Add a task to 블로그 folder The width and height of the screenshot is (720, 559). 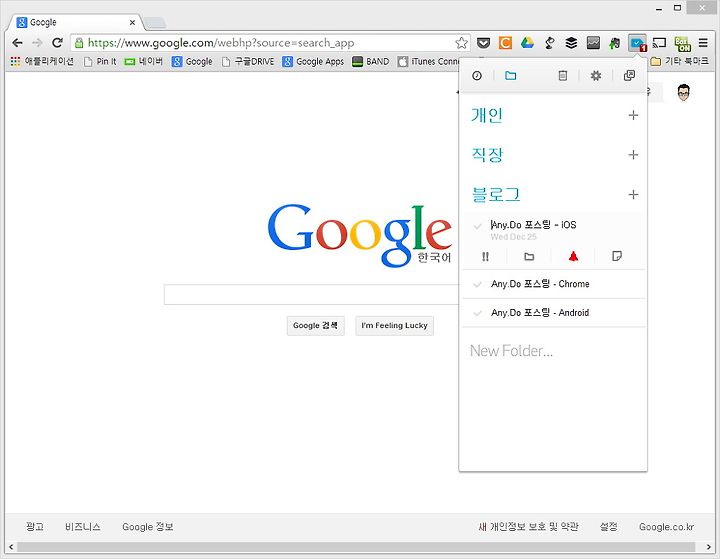coord(633,195)
